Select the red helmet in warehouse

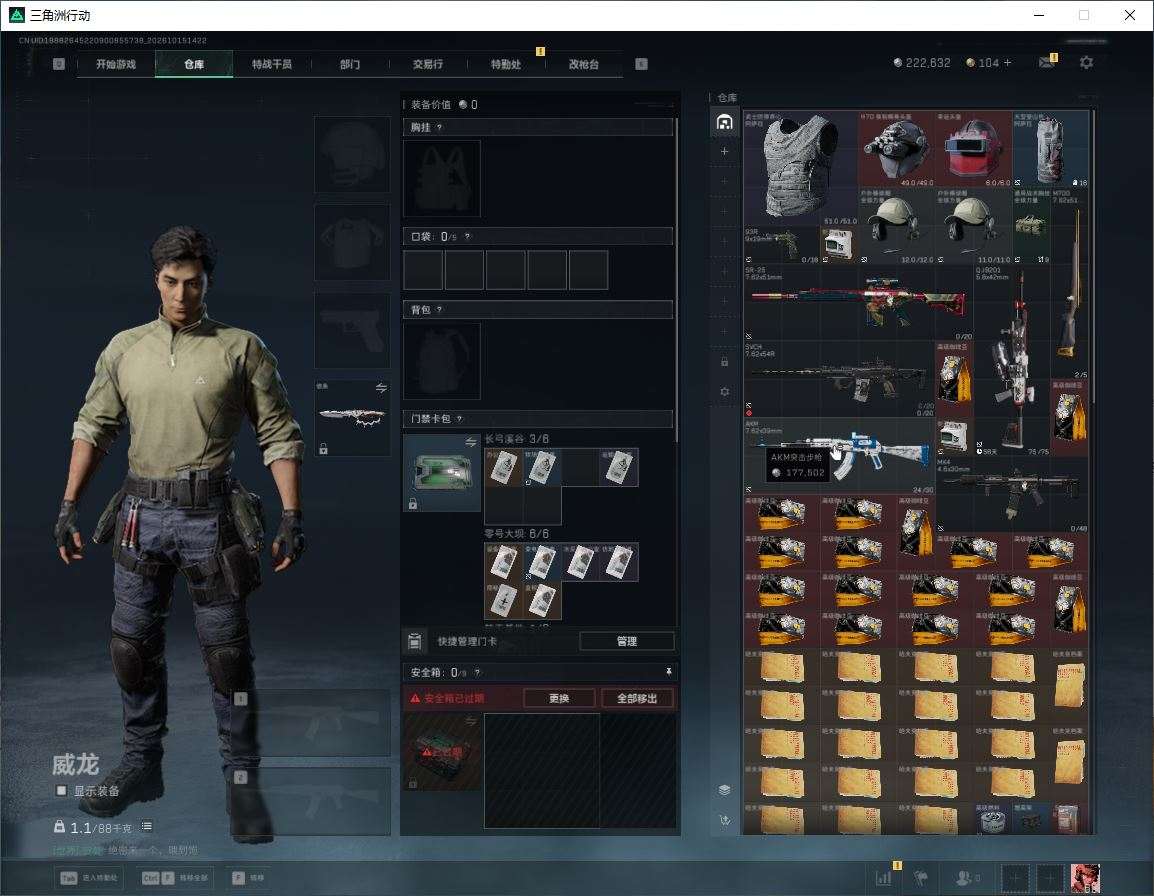click(x=973, y=149)
